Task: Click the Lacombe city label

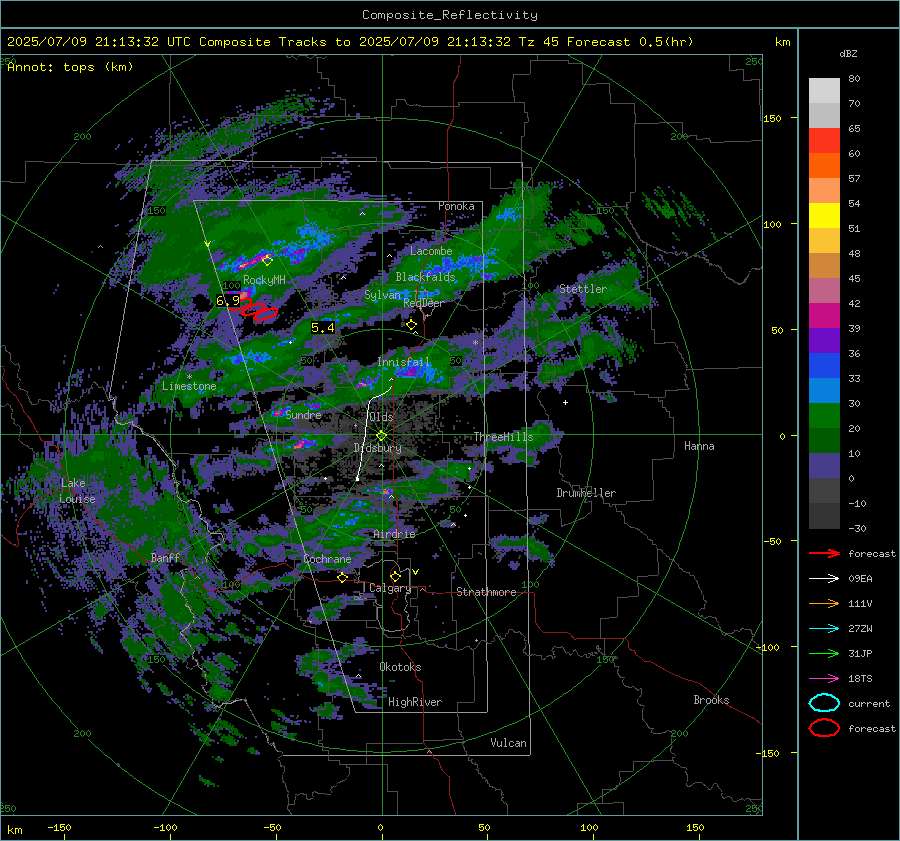Action: click(431, 251)
